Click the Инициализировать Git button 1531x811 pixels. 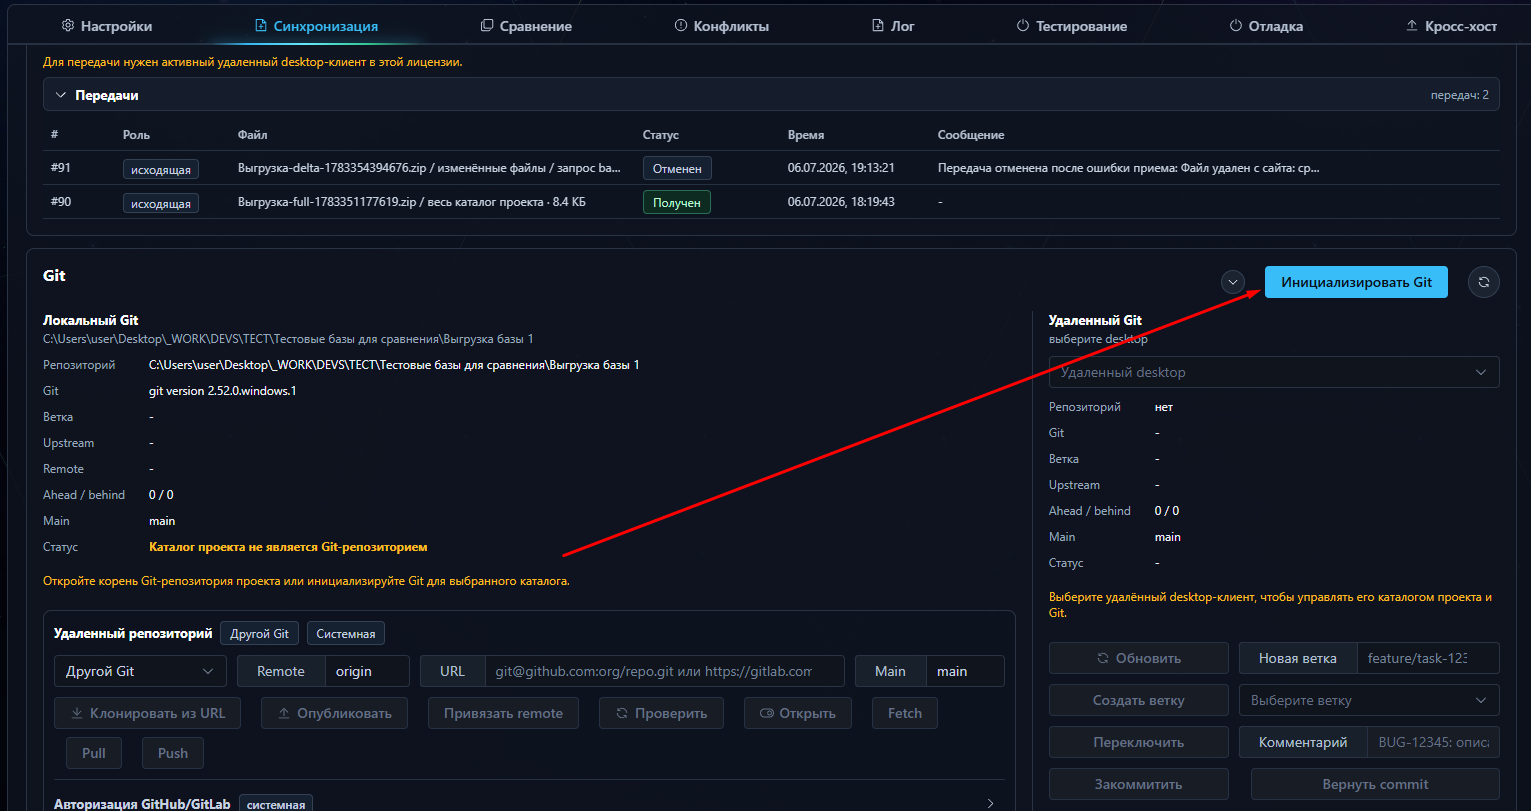point(1356,282)
